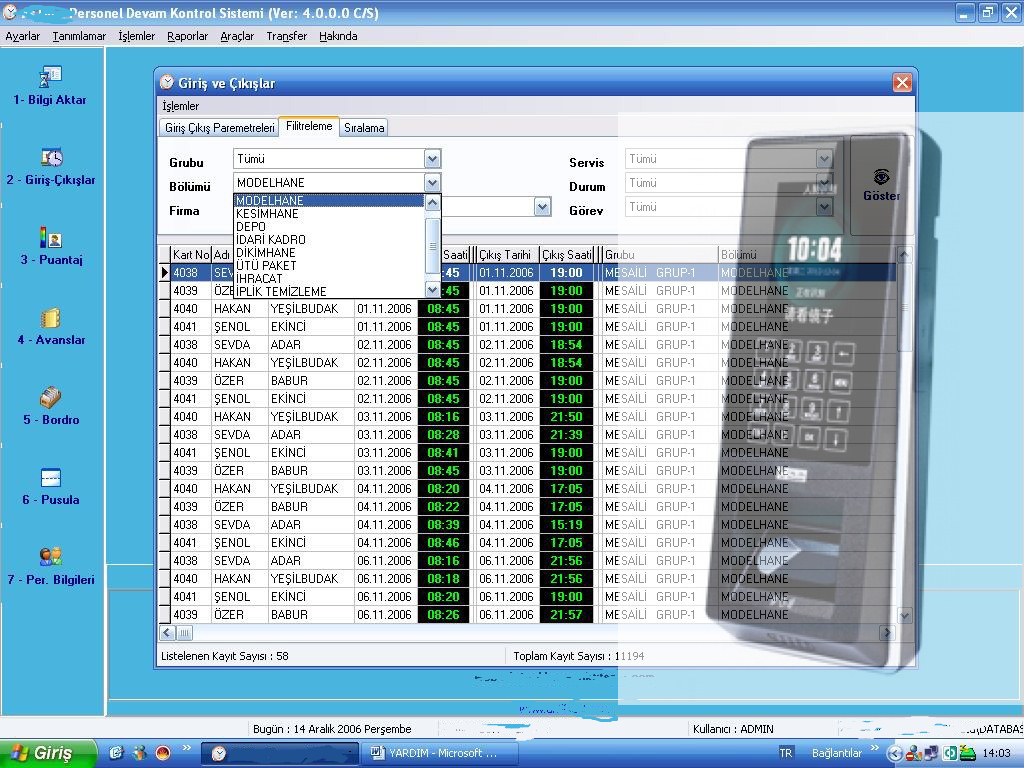Switch to the Sıralama tab

[x=364, y=127]
